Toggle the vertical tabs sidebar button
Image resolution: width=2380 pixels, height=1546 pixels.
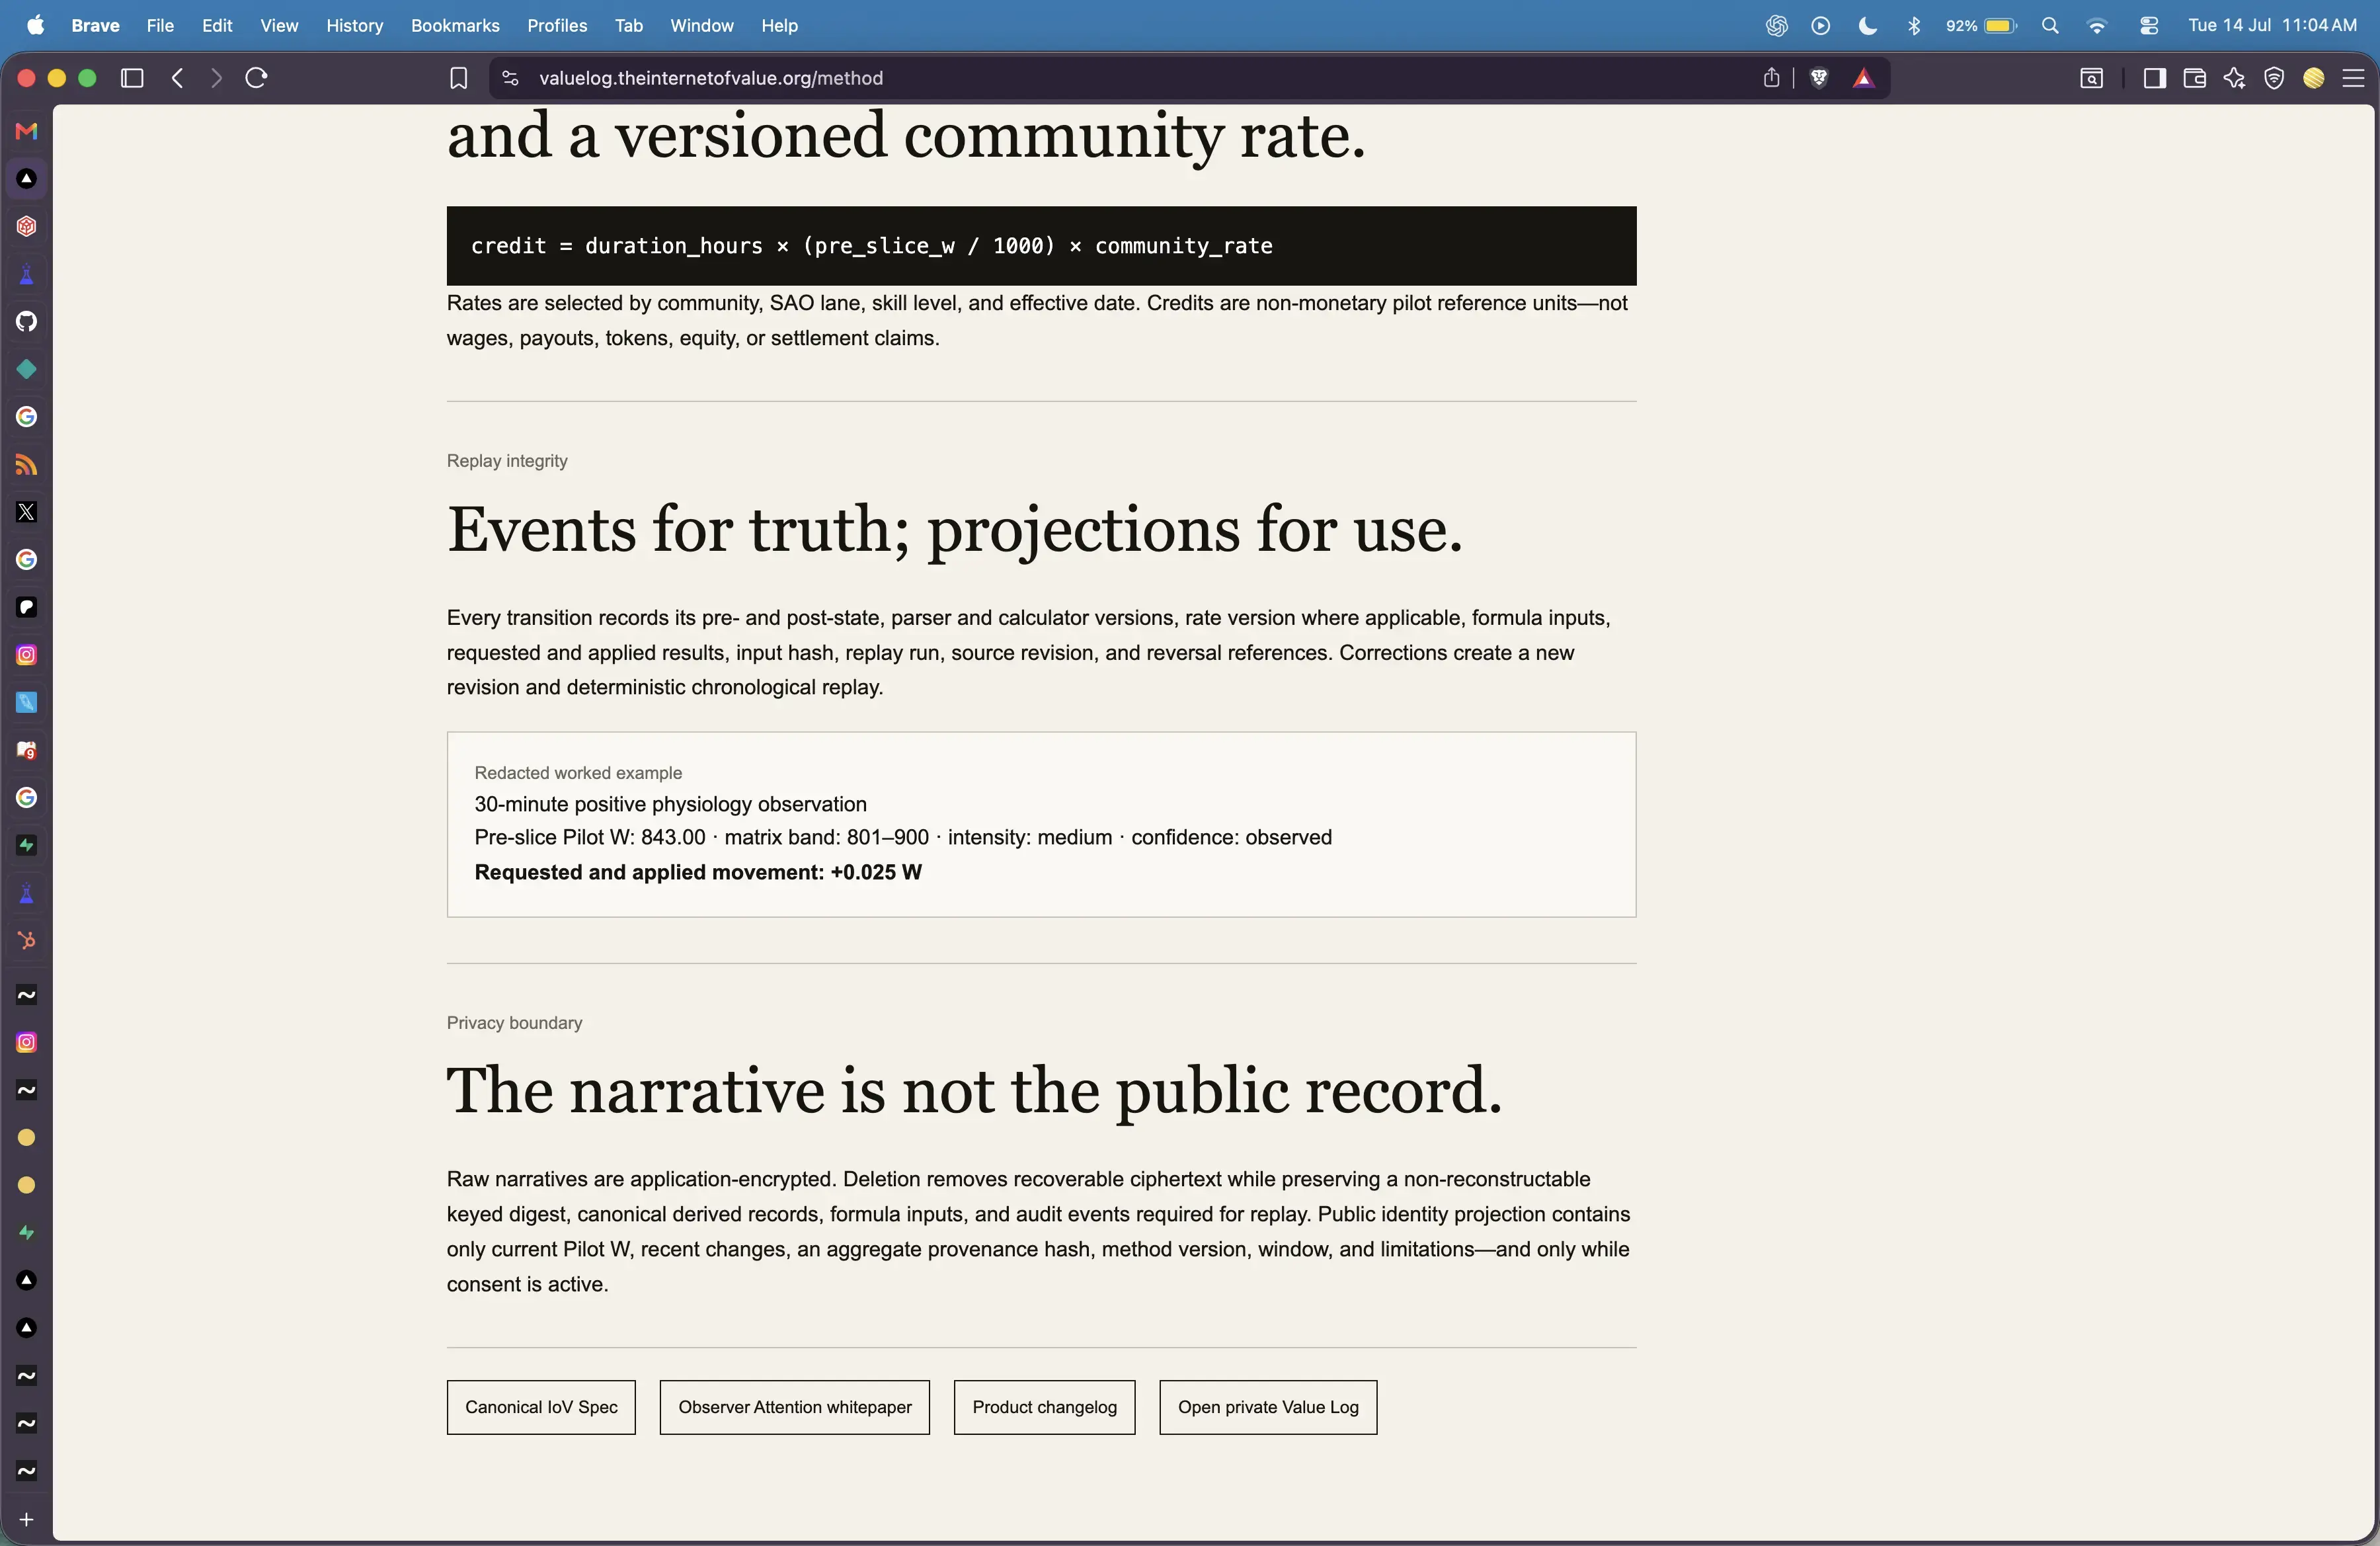[132, 78]
